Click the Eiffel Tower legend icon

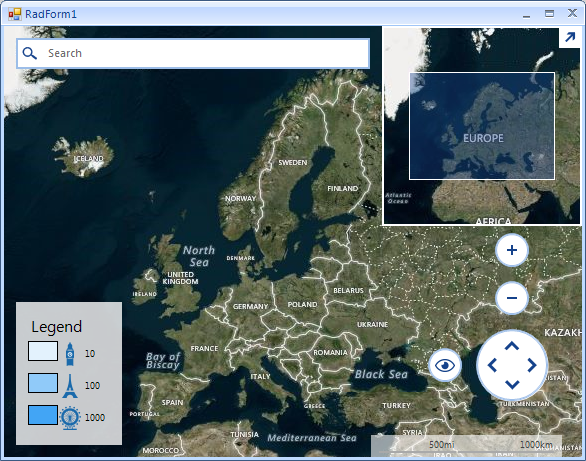(x=70, y=386)
